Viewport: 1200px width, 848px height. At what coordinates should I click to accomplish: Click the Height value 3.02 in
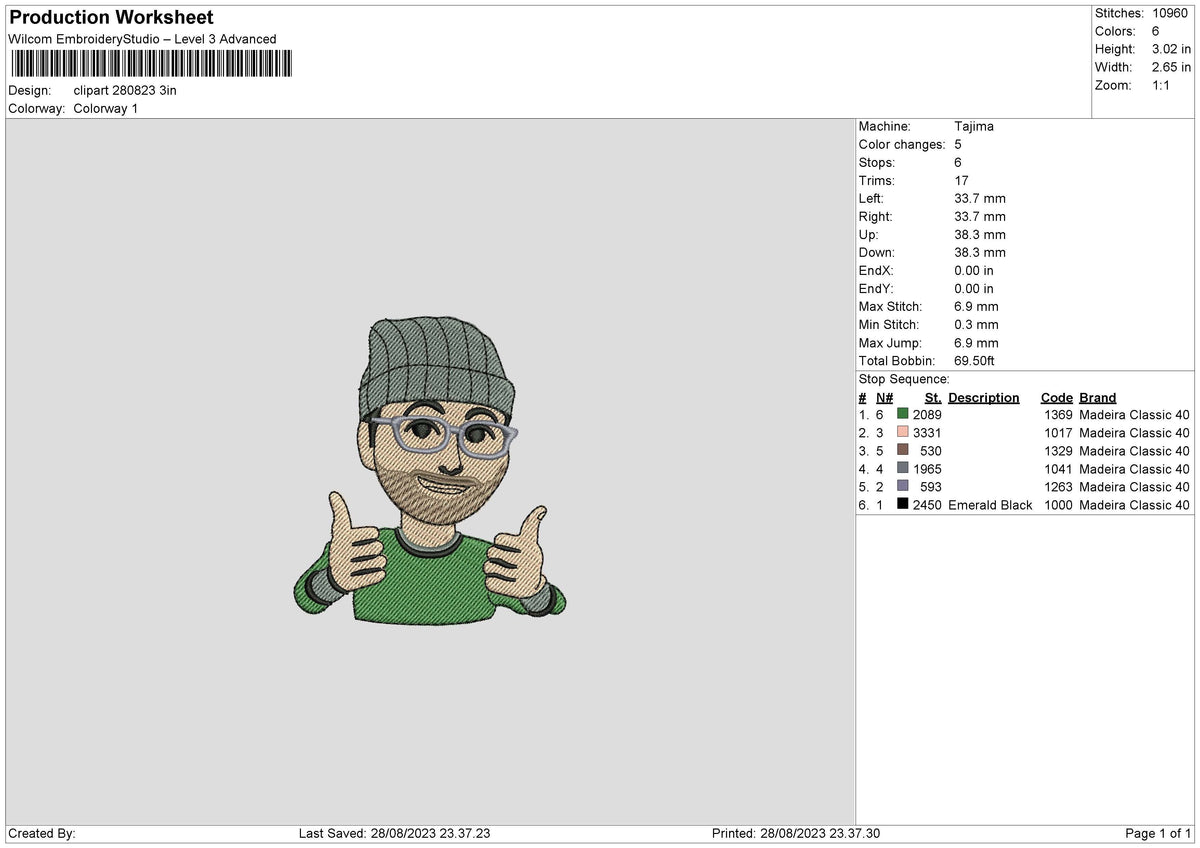tap(1171, 49)
